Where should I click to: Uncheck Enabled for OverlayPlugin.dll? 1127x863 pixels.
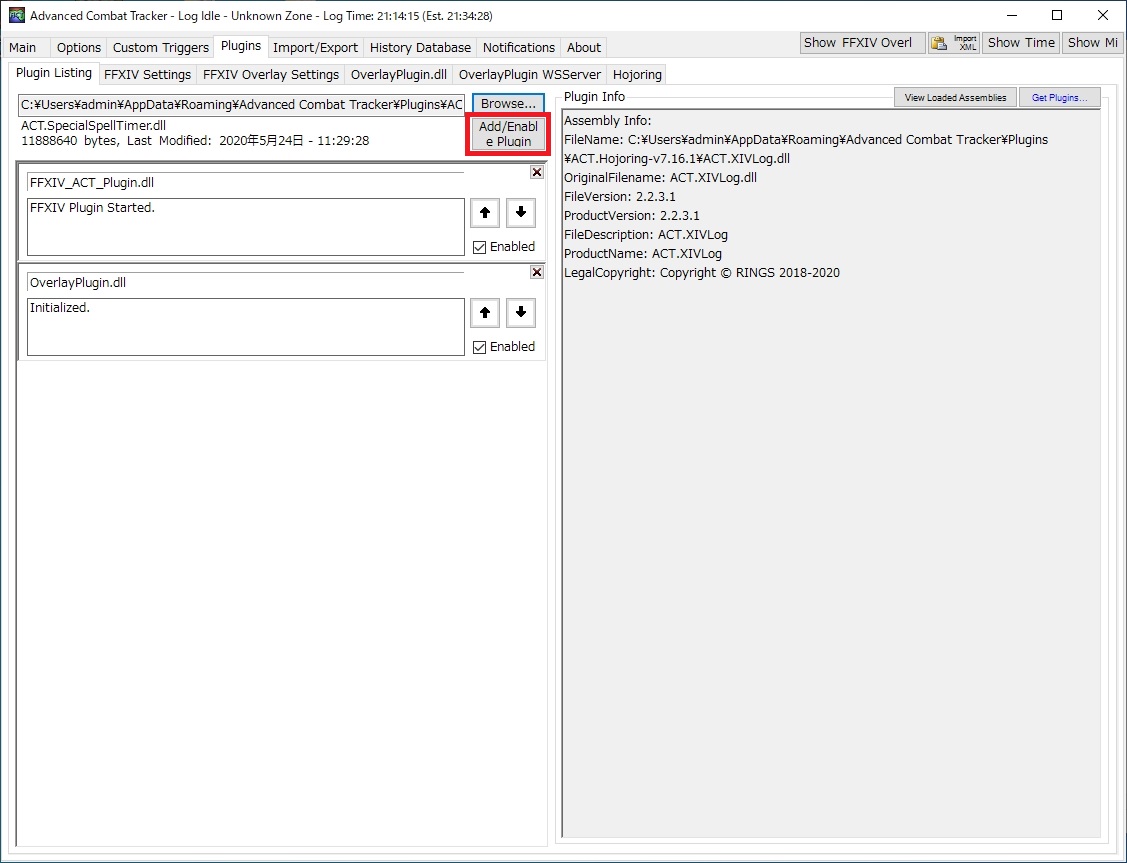504,347
